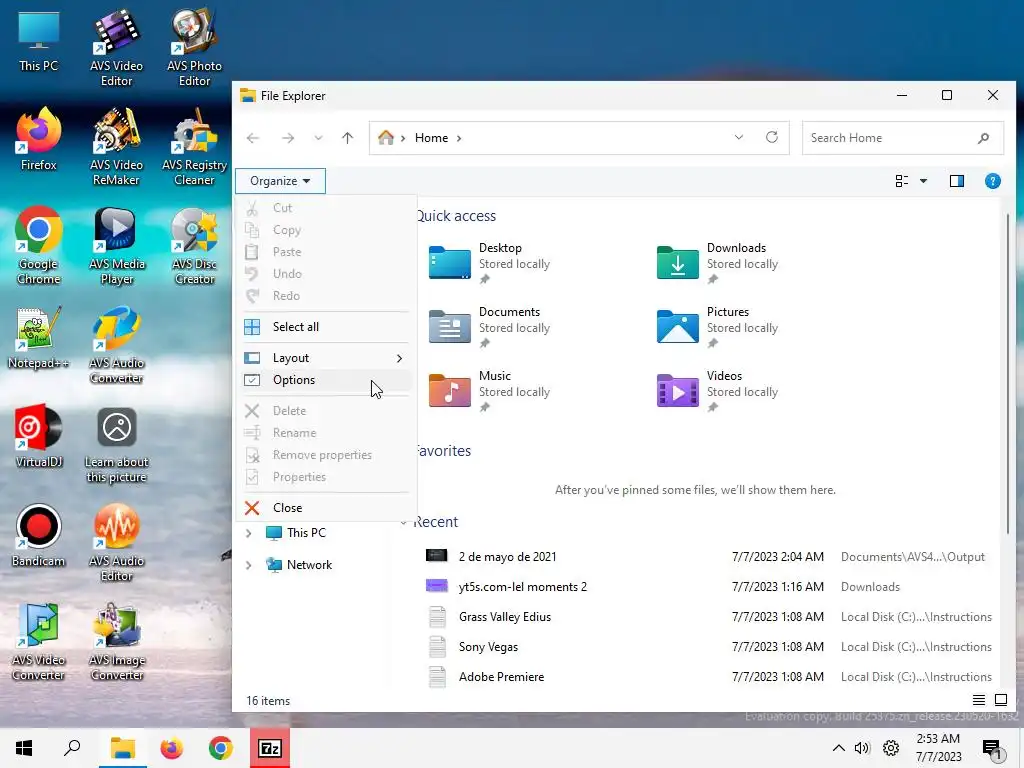This screenshot has height=768, width=1024.
Task: Open taskbar clock showing 2:53 AM
Action: (x=938, y=748)
